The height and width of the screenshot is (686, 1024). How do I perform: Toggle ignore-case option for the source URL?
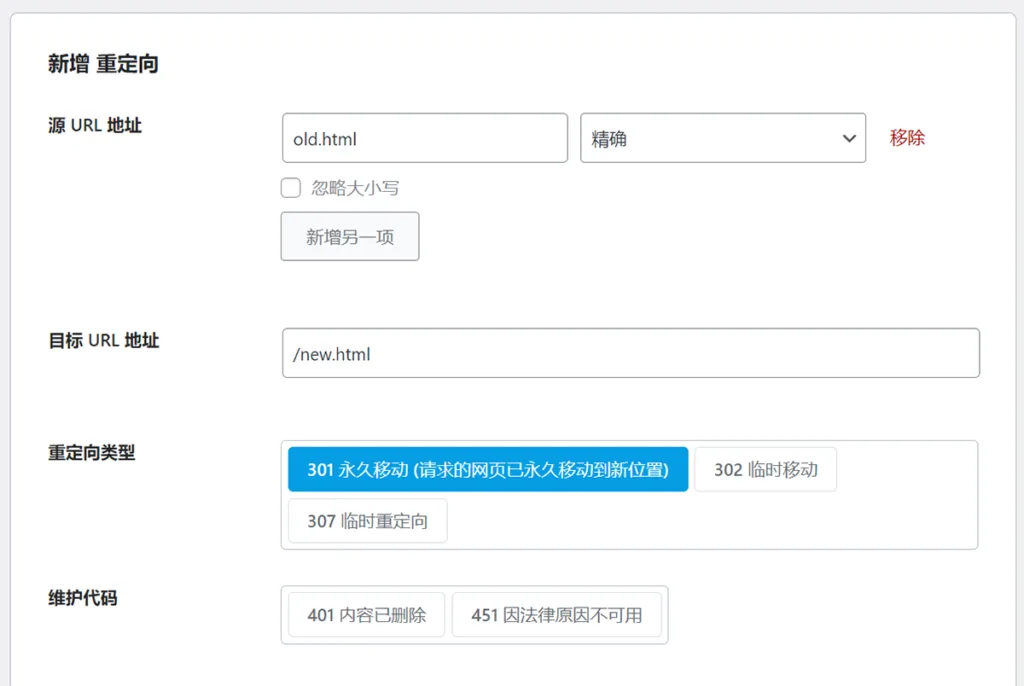click(x=290, y=187)
